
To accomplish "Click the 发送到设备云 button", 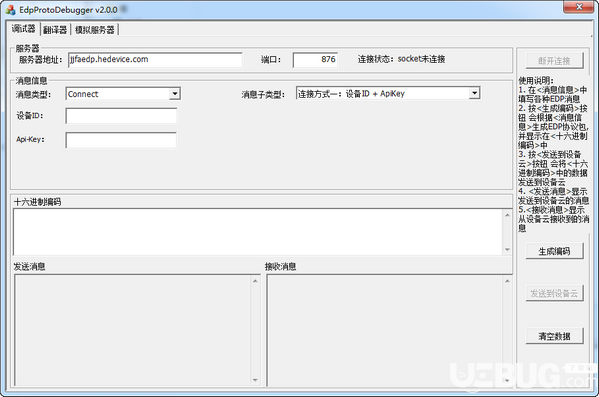I will (554, 293).
